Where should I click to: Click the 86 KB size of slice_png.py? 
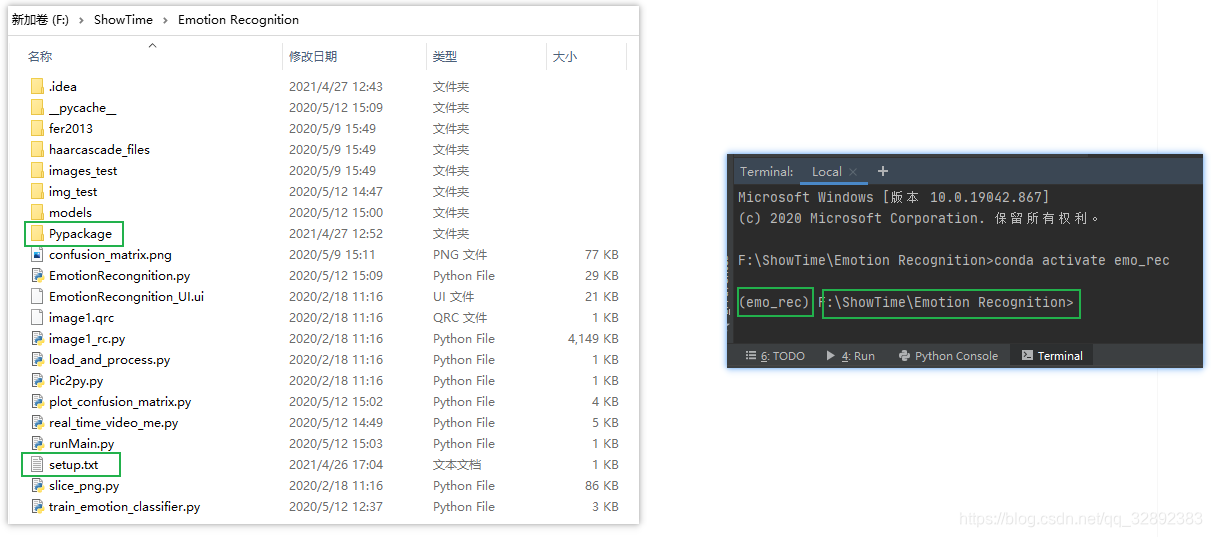click(602, 485)
